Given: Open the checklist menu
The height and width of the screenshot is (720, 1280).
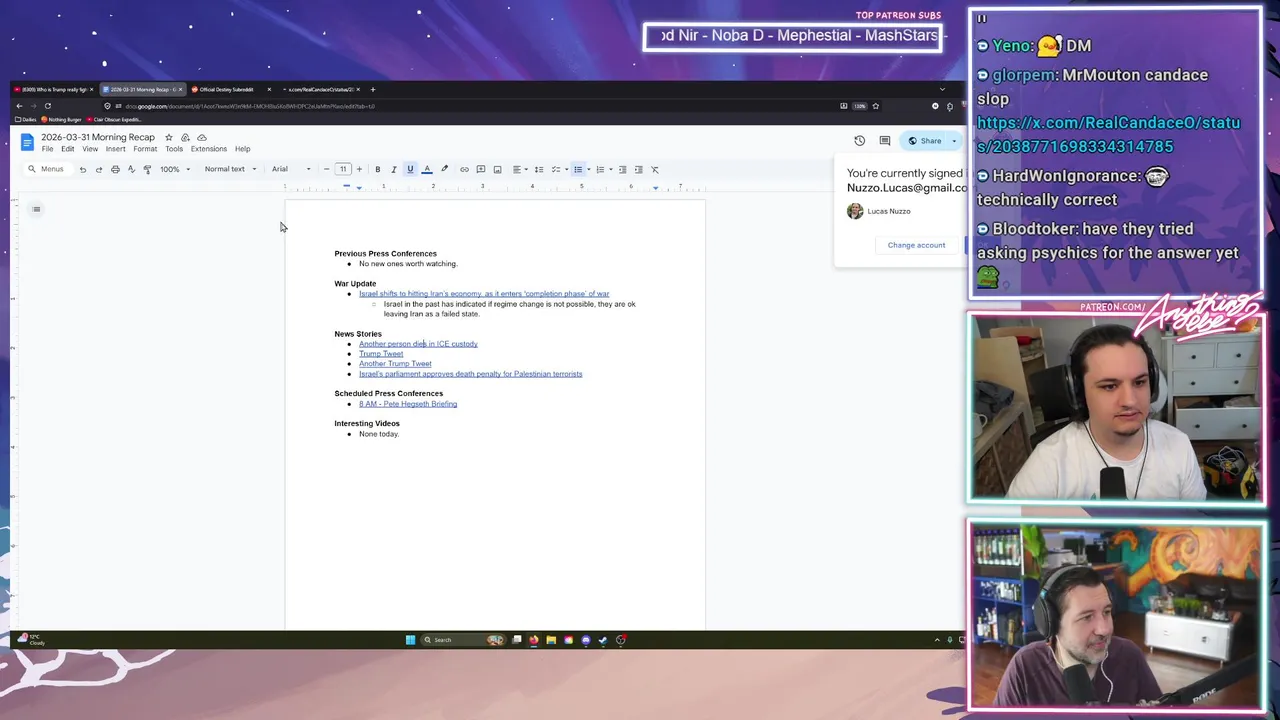Looking at the screenshot, I should tap(559, 169).
